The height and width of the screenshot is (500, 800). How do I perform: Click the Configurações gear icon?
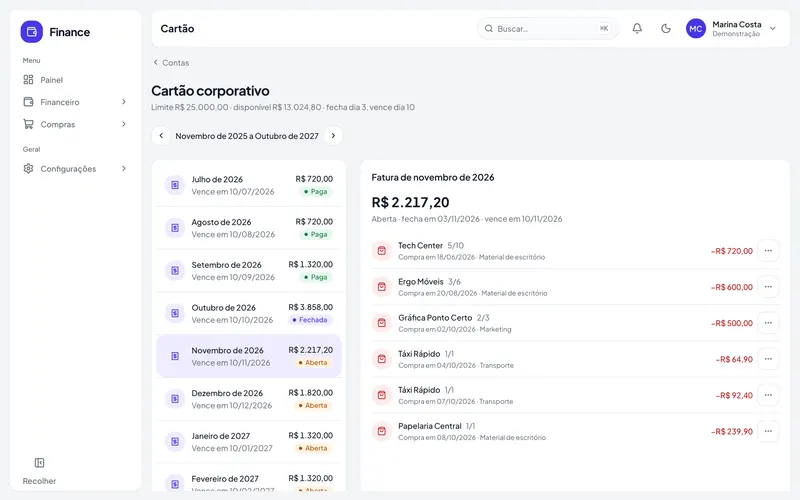tap(29, 168)
